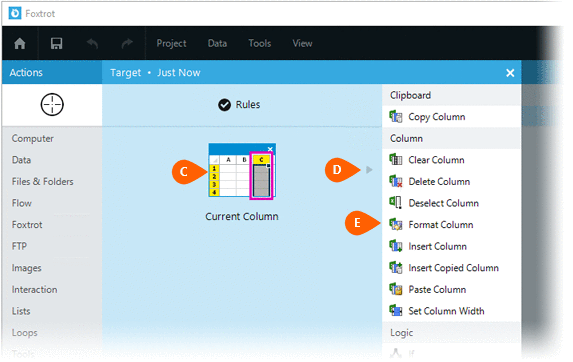Click the Redo arrow icon
Screen dimensions: 573x362
click(127, 43)
